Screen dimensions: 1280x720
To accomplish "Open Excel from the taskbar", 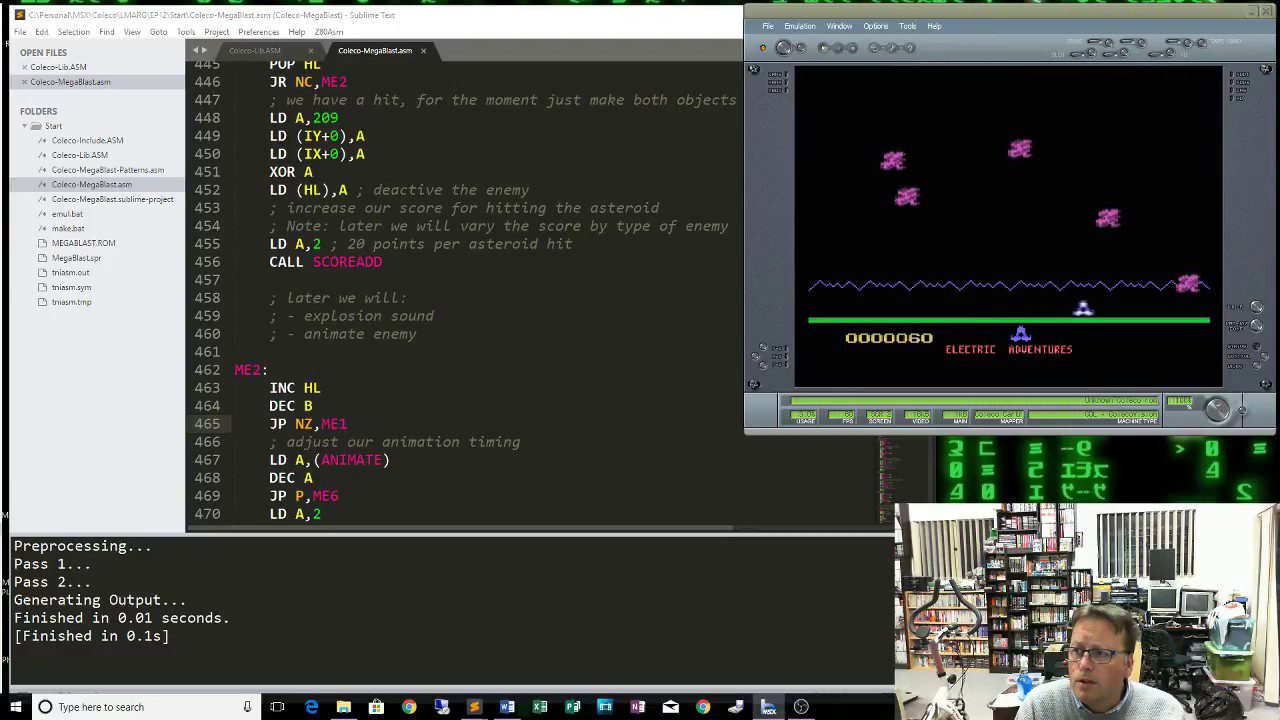I will pos(540,707).
